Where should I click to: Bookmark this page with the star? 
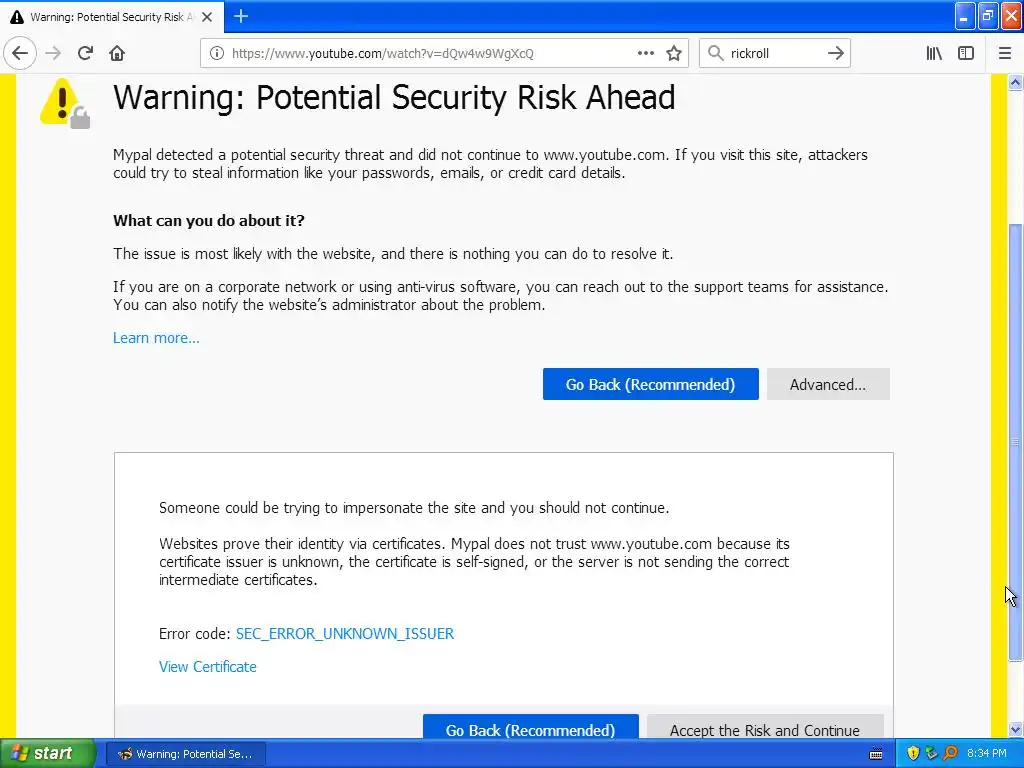(674, 53)
